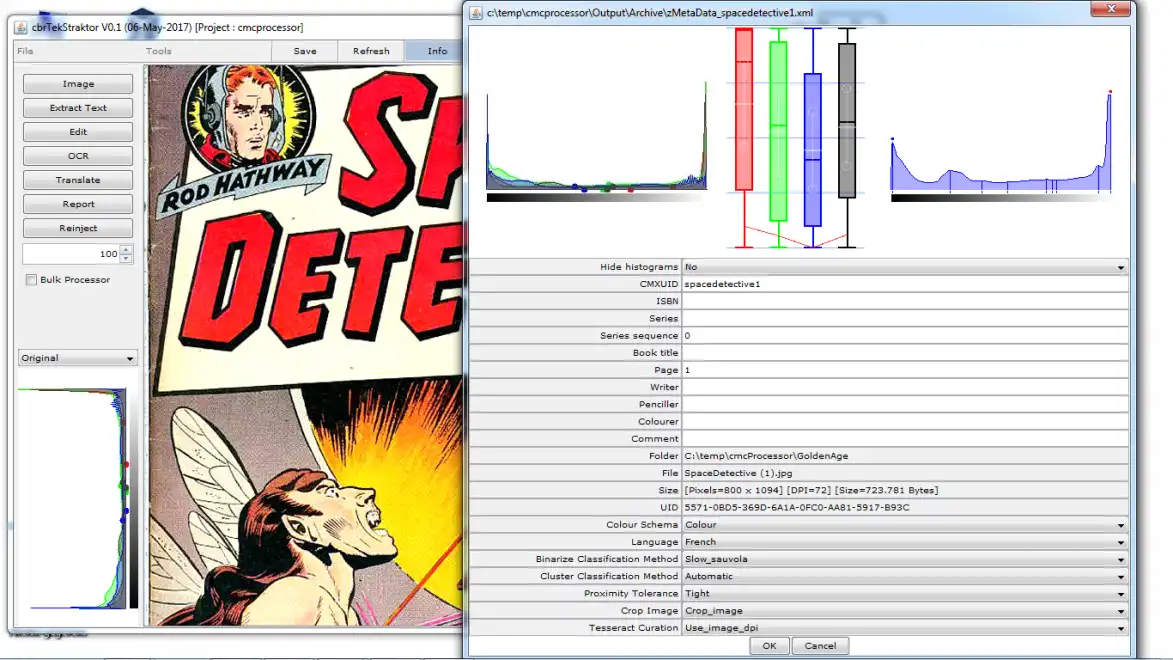1173x660 pixels.
Task: Click the Page field showing 1
Action: tap(904, 370)
